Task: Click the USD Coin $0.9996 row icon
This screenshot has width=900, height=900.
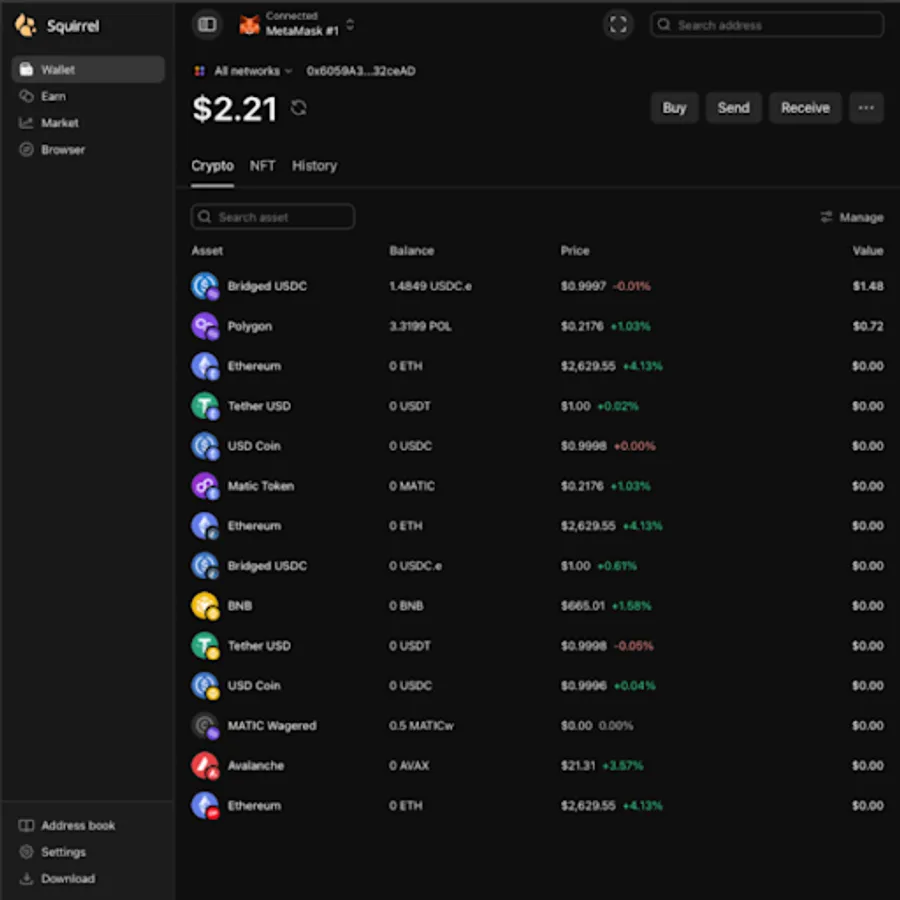Action: pyautogui.click(x=205, y=685)
